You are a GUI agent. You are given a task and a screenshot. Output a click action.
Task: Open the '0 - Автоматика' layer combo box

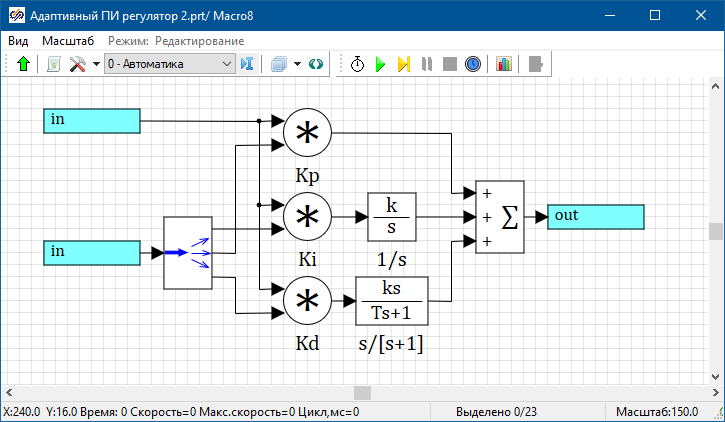tap(168, 64)
